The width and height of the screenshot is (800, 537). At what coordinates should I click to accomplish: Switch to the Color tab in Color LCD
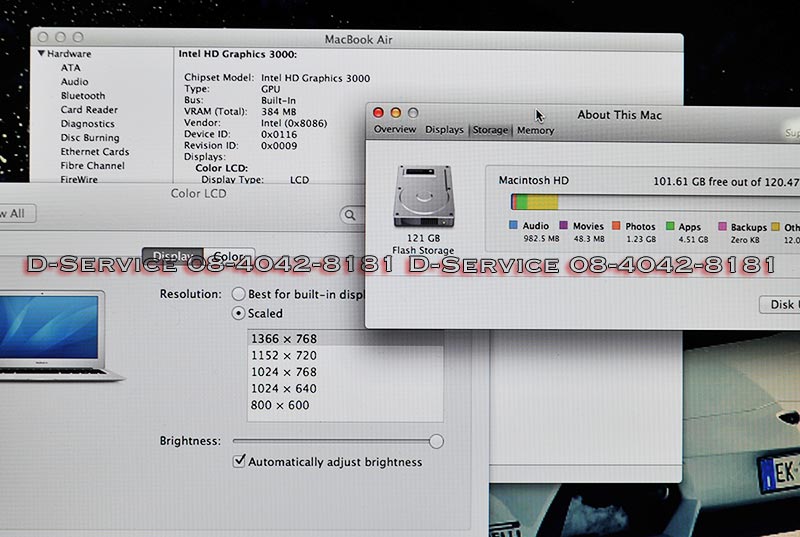[229, 256]
